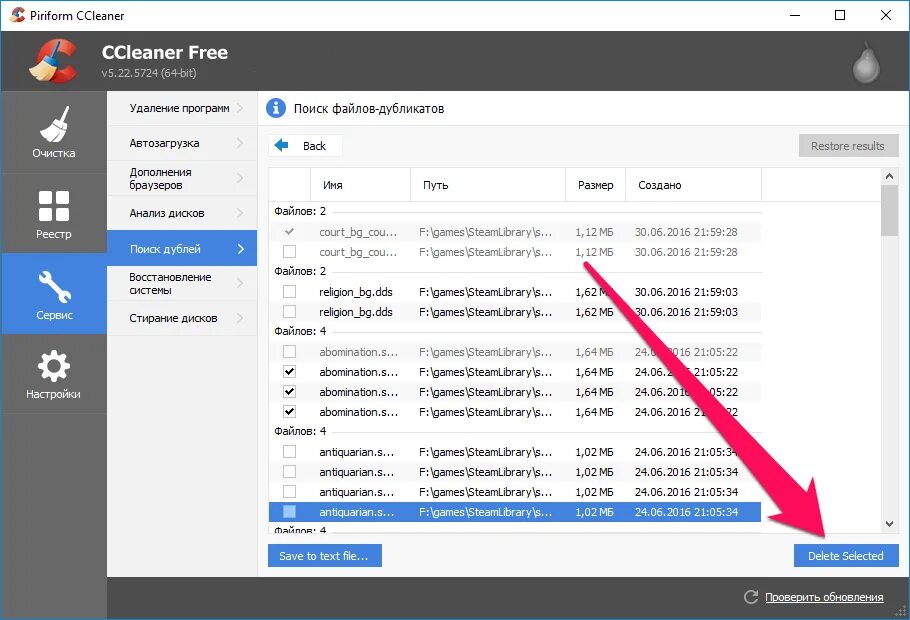Click Save to text file button
The width and height of the screenshot is (910, 620).
coord(324,556)
